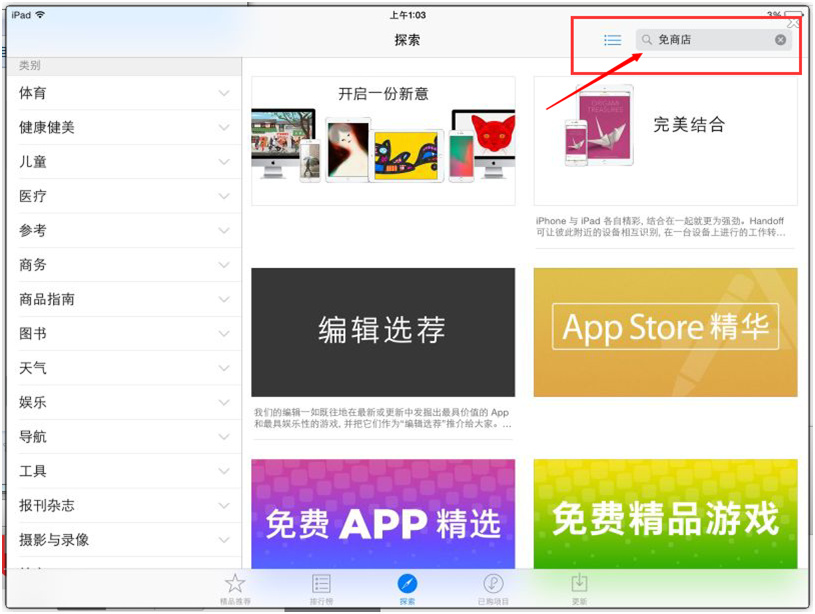Open the 编辑选荐 dark banner
Screen dimensions: 815x614
point(383,332)
